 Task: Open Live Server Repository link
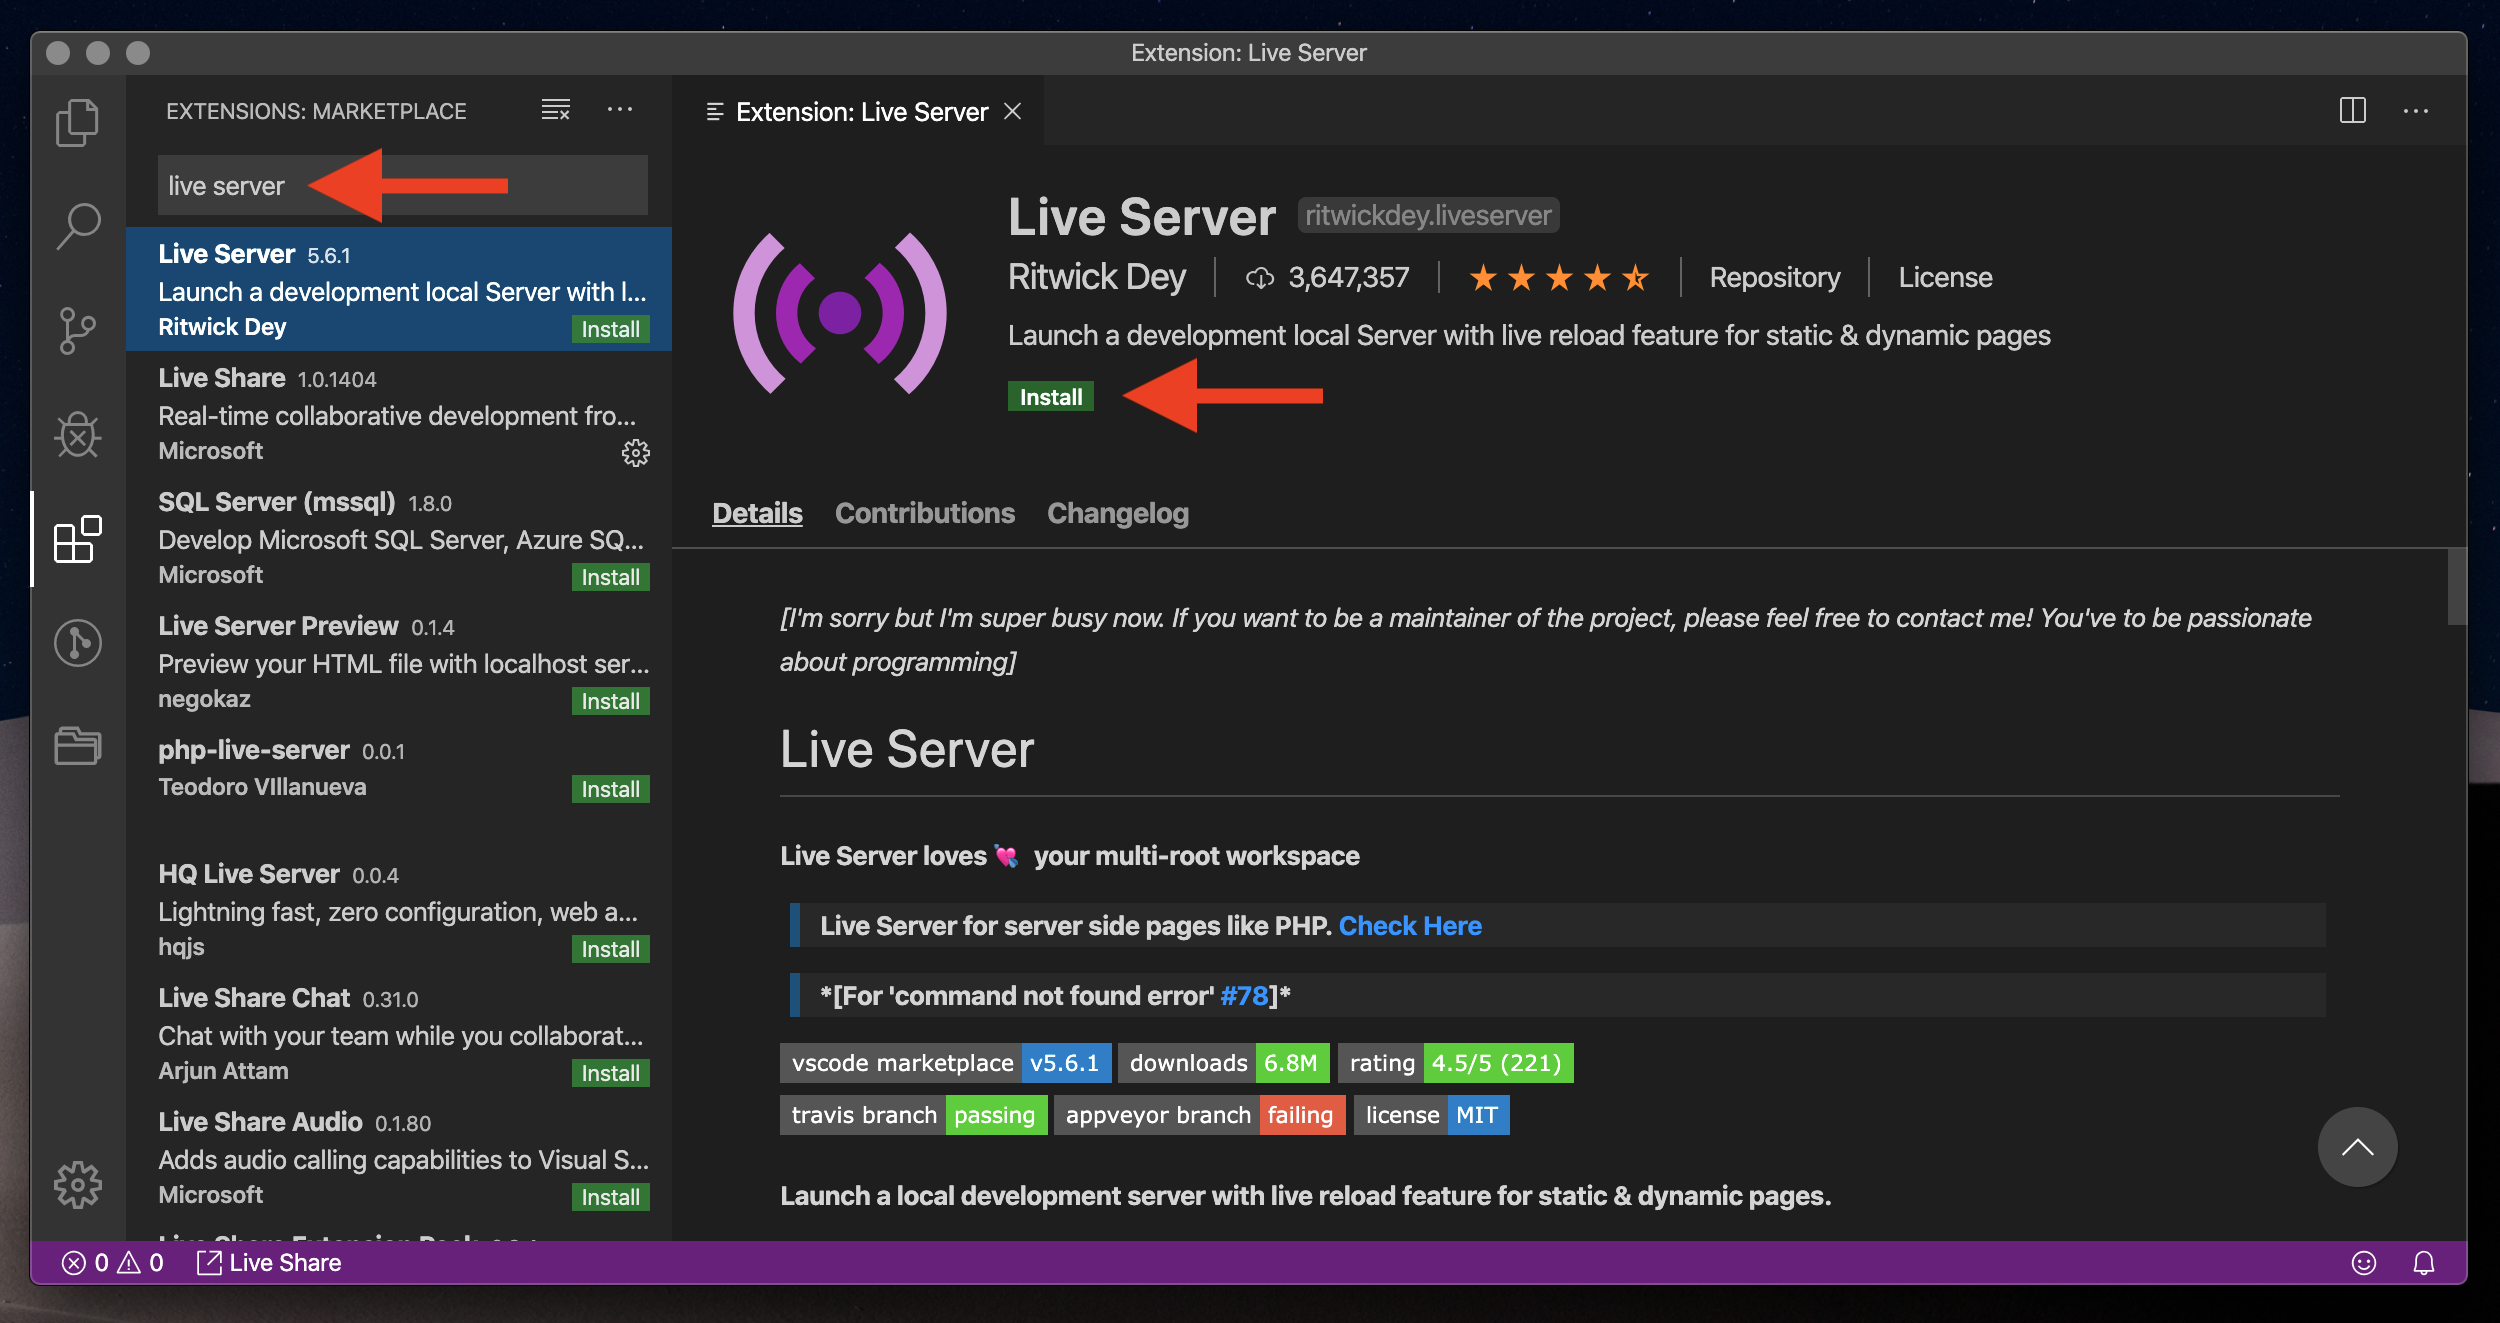pos(1776,276)
